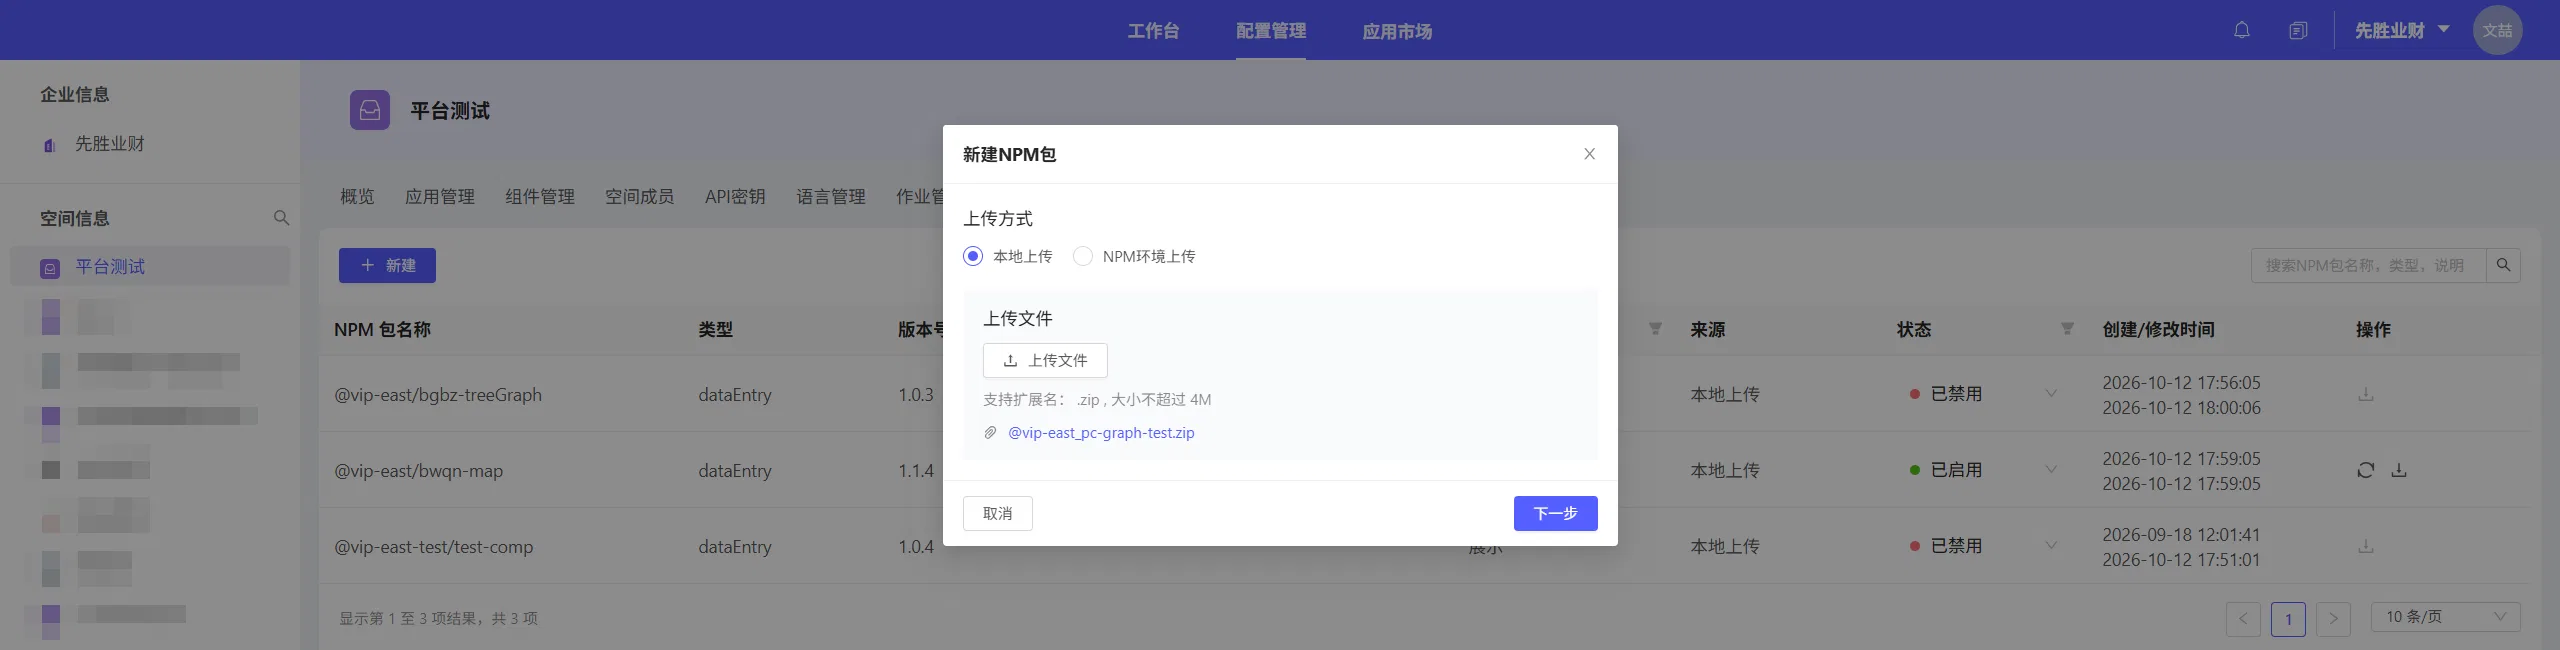Click the 先胜业财 company icon in sidebar
Viewport: 2560px width, 650px height.
49,145
